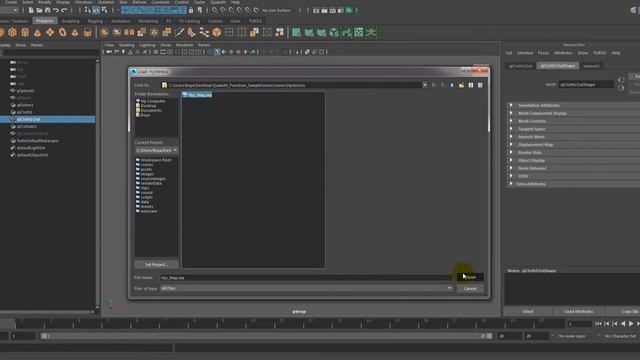Click the first magnet snap icon
The height and width of the screenshot is (360, 640).
(215, 10)
